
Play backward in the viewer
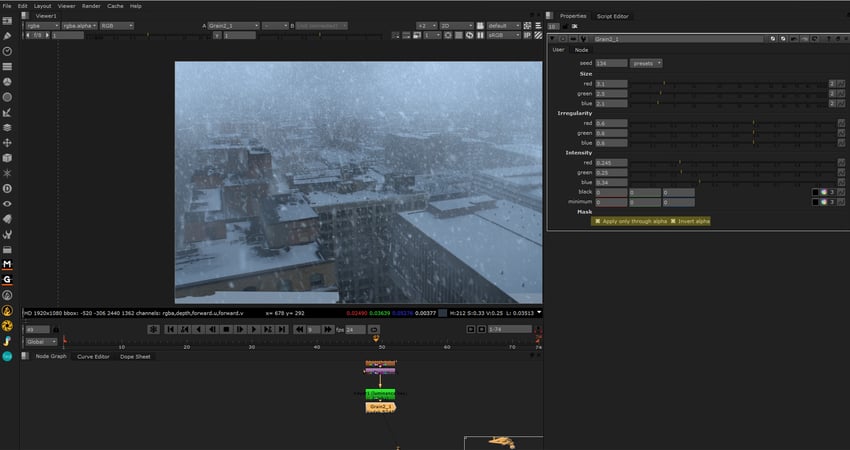click(198, 329)
